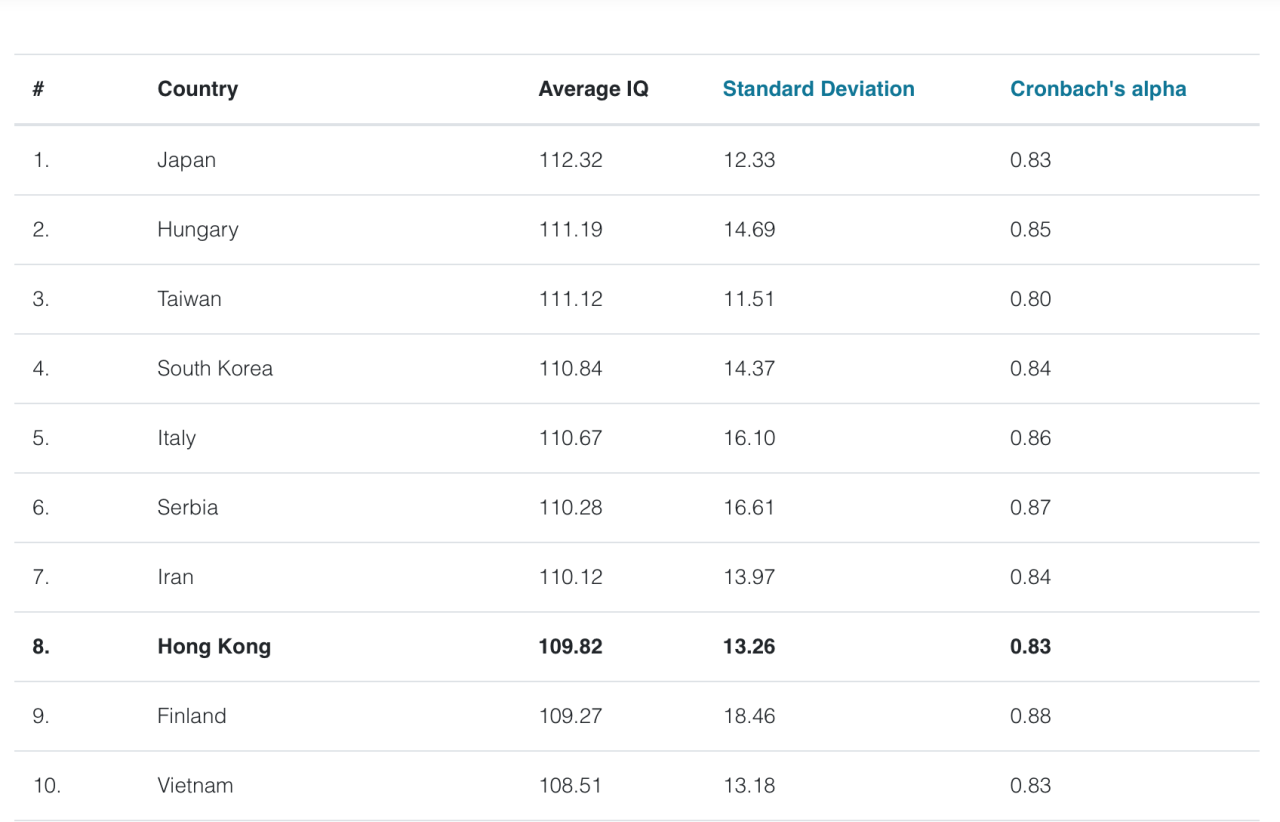Select the Vietnam row name
Image resolution: width=1280 pixels, height=822 pixels.
[x=195, y=786]
